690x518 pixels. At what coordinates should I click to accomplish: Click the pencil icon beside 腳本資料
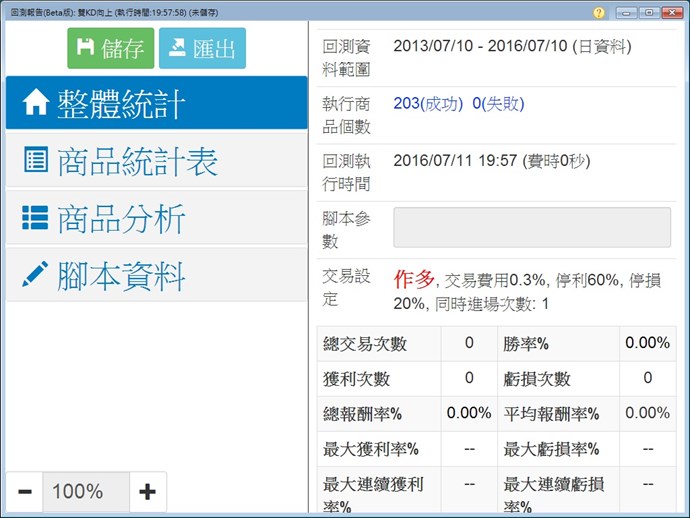coord(36,274)
